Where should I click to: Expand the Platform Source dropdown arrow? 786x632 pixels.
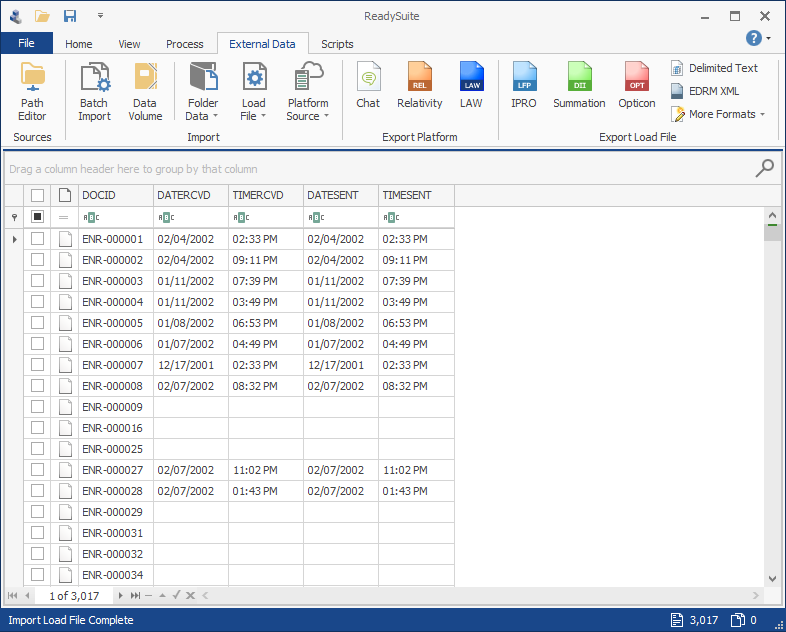[326, 116]
